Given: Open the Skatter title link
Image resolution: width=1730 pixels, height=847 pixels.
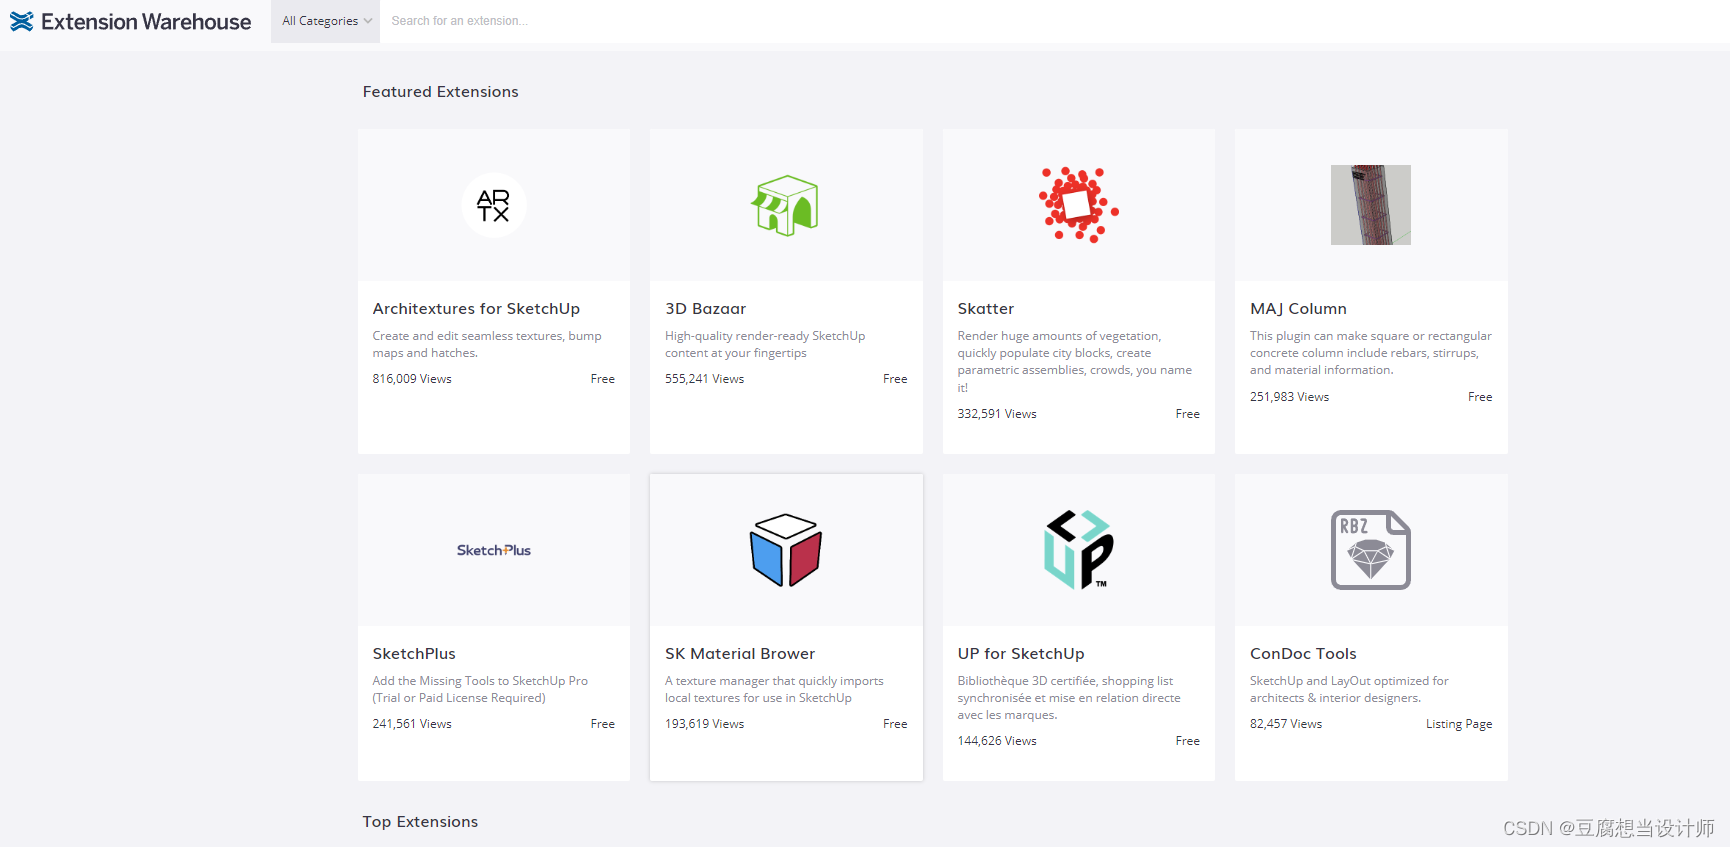Looking at the screenshot, I should coord(986,309).
